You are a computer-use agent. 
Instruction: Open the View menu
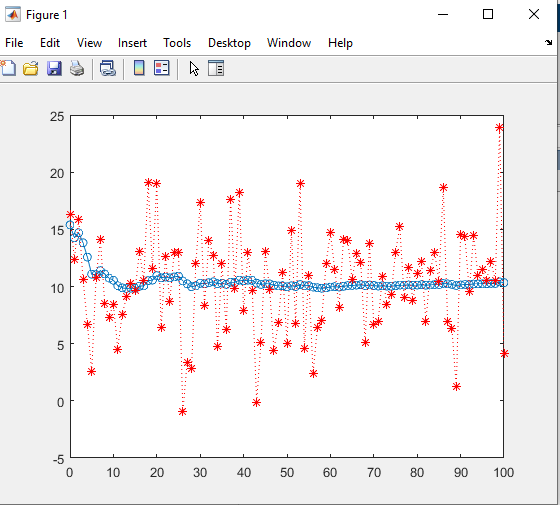click(x=89, y=43)
